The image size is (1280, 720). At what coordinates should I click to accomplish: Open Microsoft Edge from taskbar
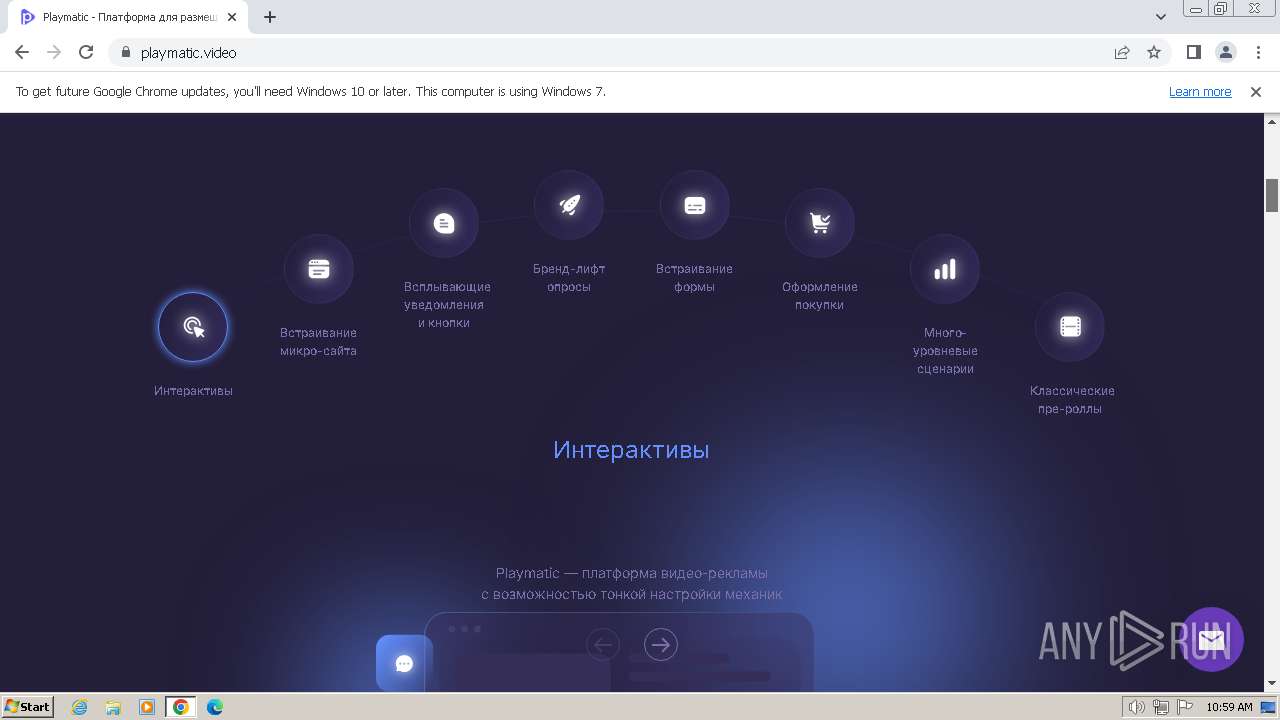point(215,707)
